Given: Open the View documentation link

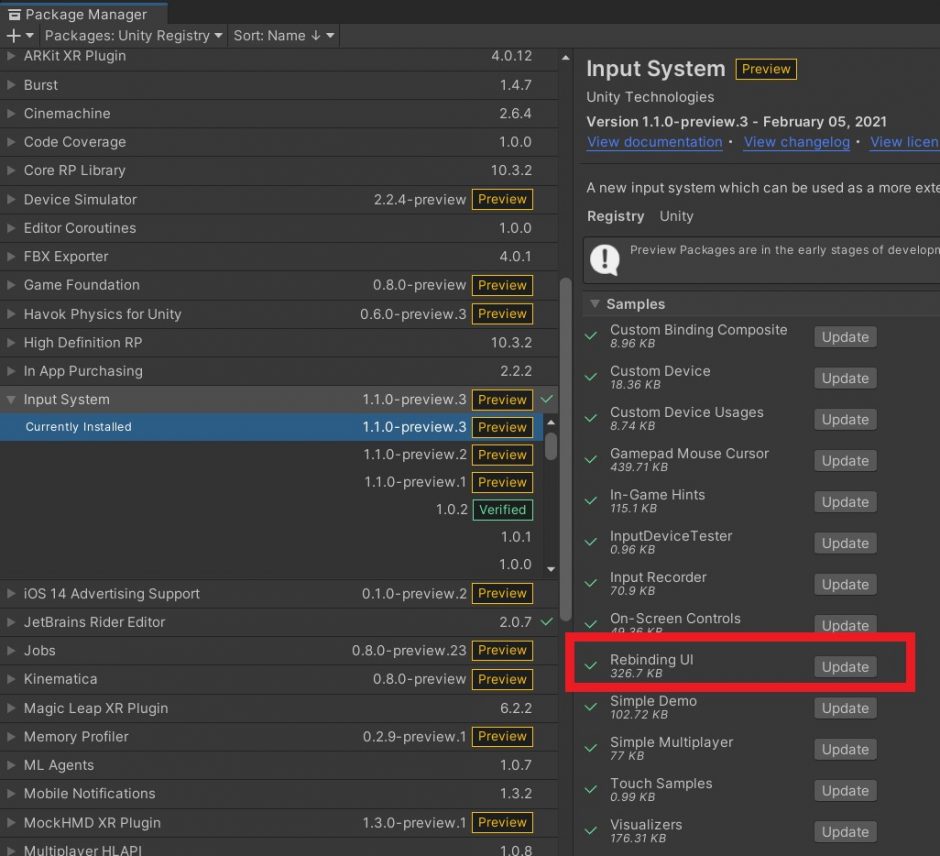Looking at the screenshot, I should pos(654,142).
